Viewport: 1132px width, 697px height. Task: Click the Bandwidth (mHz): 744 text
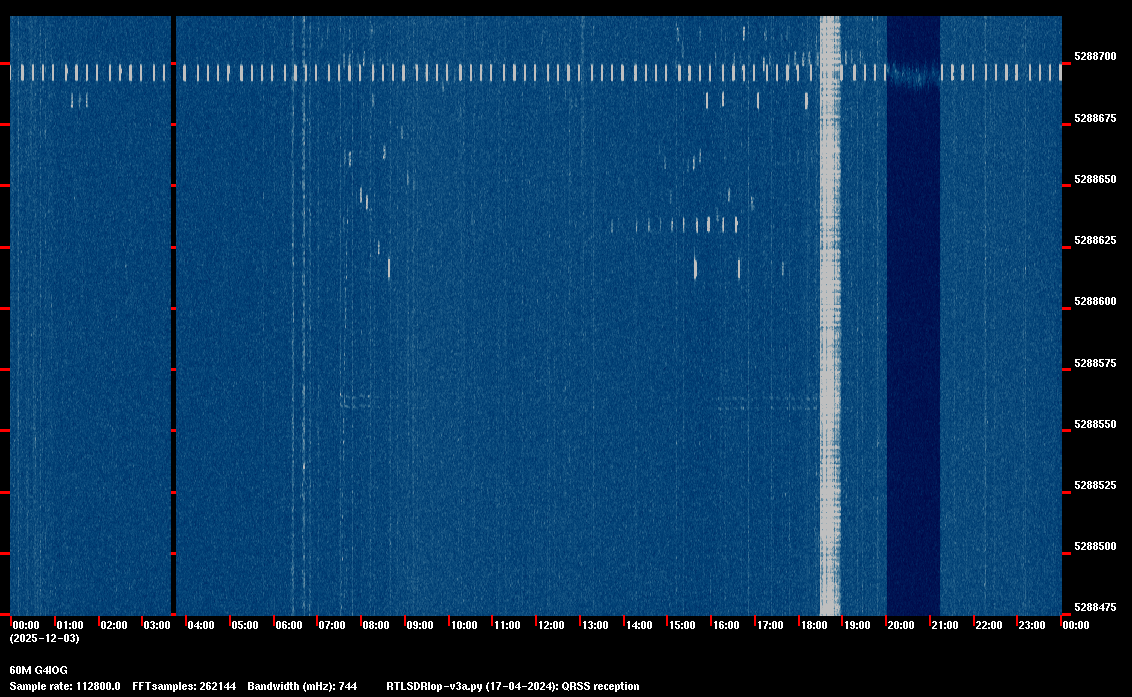[302, 686]
